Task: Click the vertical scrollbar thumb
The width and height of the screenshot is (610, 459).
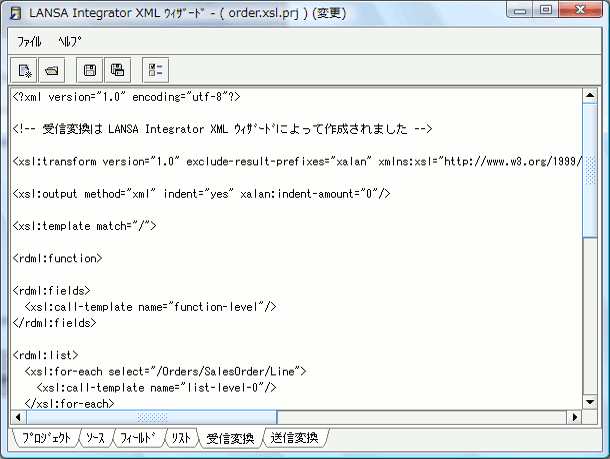Action: click(590, 170)
